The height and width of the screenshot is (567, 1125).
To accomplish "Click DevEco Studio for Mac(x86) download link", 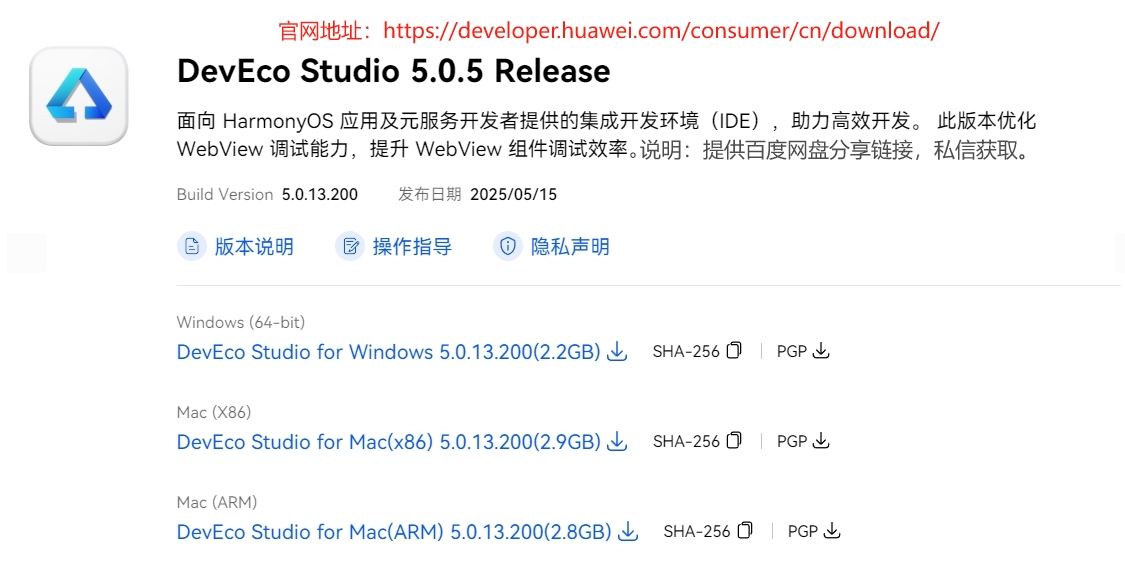I will click(x=388, y=442).
